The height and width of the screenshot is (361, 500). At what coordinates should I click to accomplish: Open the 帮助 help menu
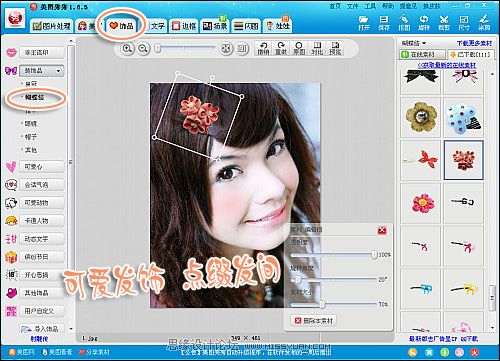(388, 6)
